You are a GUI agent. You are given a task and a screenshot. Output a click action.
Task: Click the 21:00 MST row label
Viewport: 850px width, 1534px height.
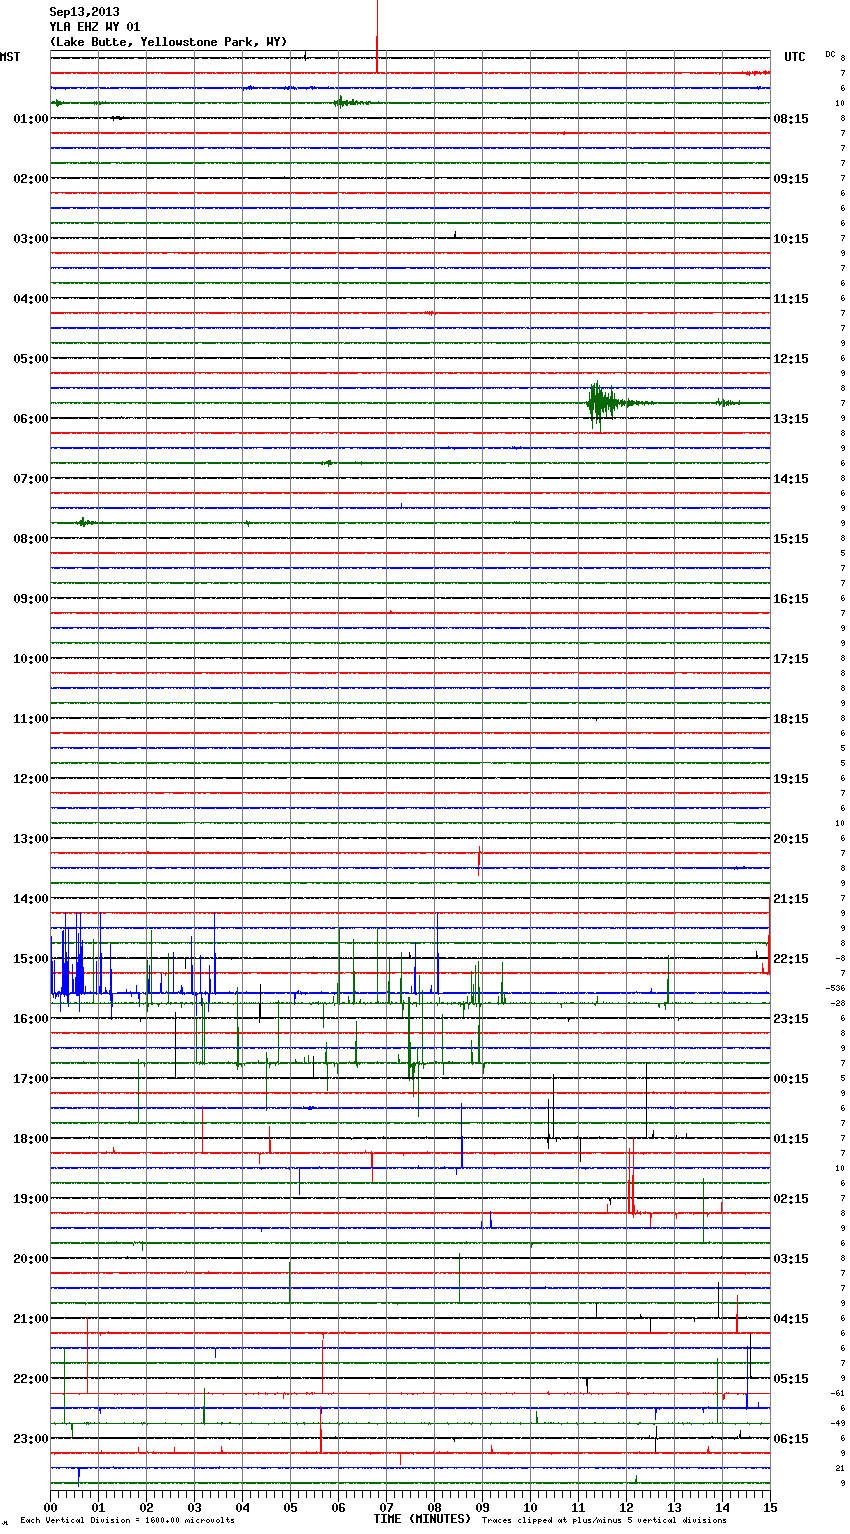(31, 1319)
